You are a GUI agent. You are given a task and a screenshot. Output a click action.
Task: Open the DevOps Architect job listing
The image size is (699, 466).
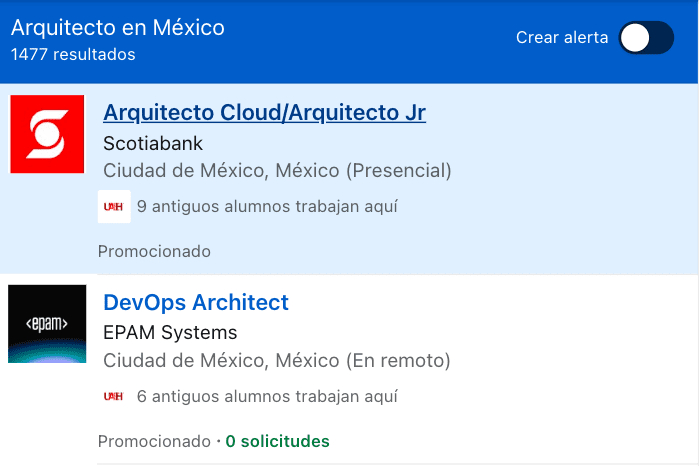[196, 302]
